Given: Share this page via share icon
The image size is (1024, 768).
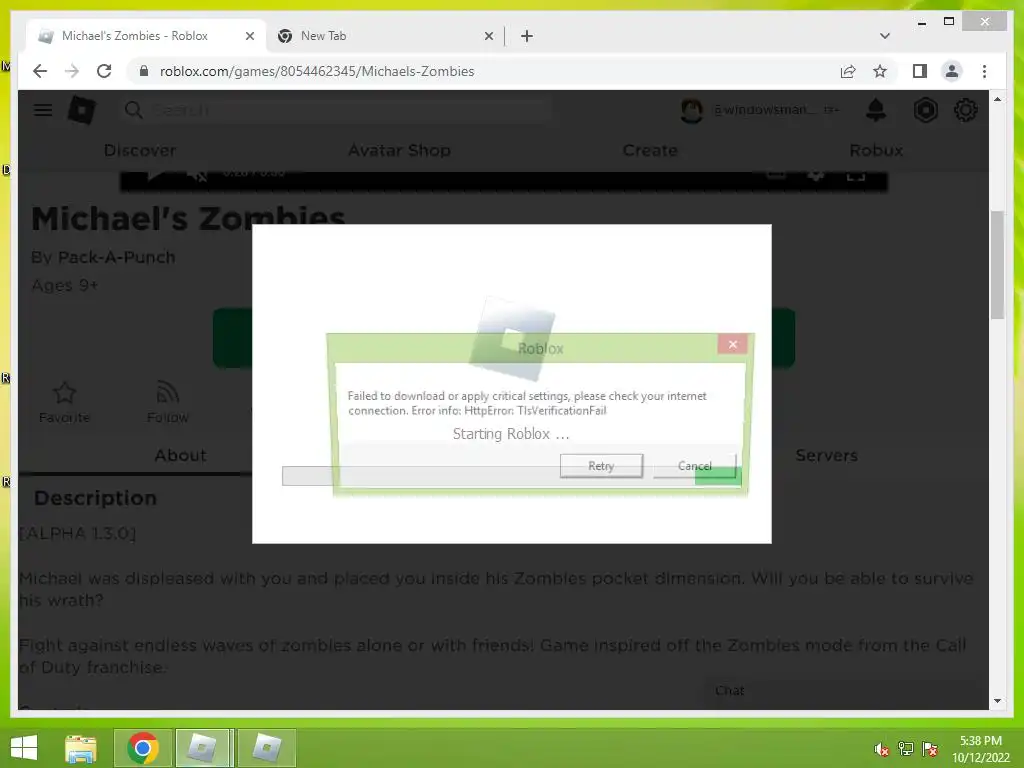Looking at the screenshot, I should (848, 71).
